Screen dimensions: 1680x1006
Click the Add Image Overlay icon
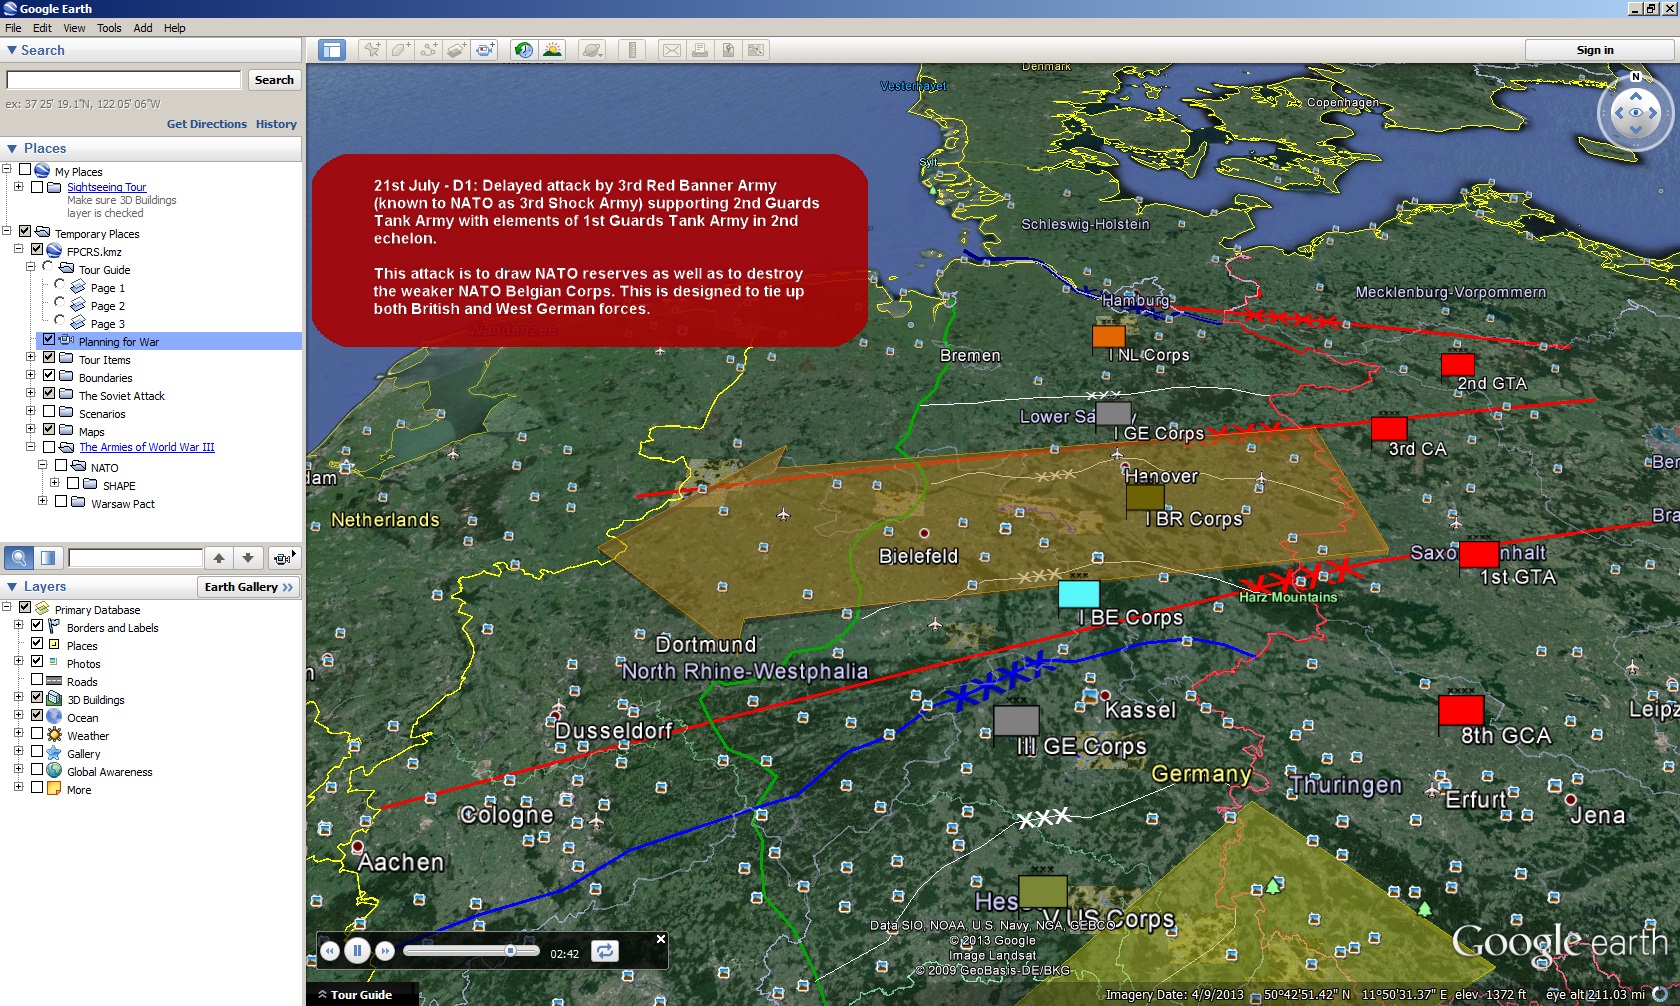point(457,50)
